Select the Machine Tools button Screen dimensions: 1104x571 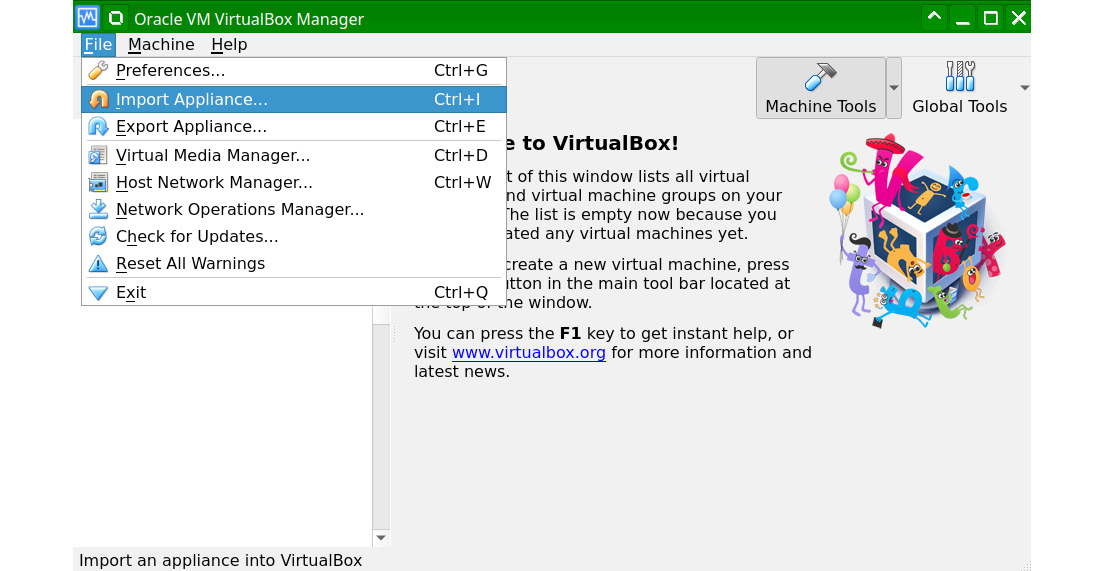coord(820,88)
